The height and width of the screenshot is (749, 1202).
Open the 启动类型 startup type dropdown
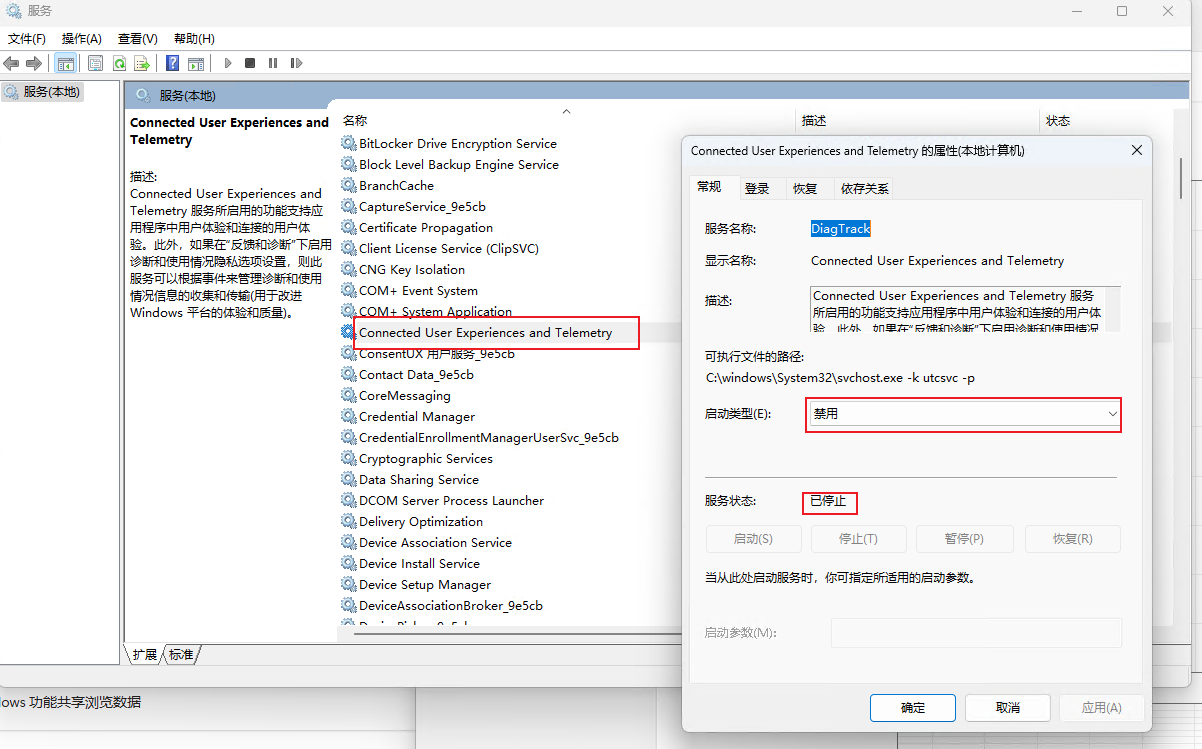point(962,414)
